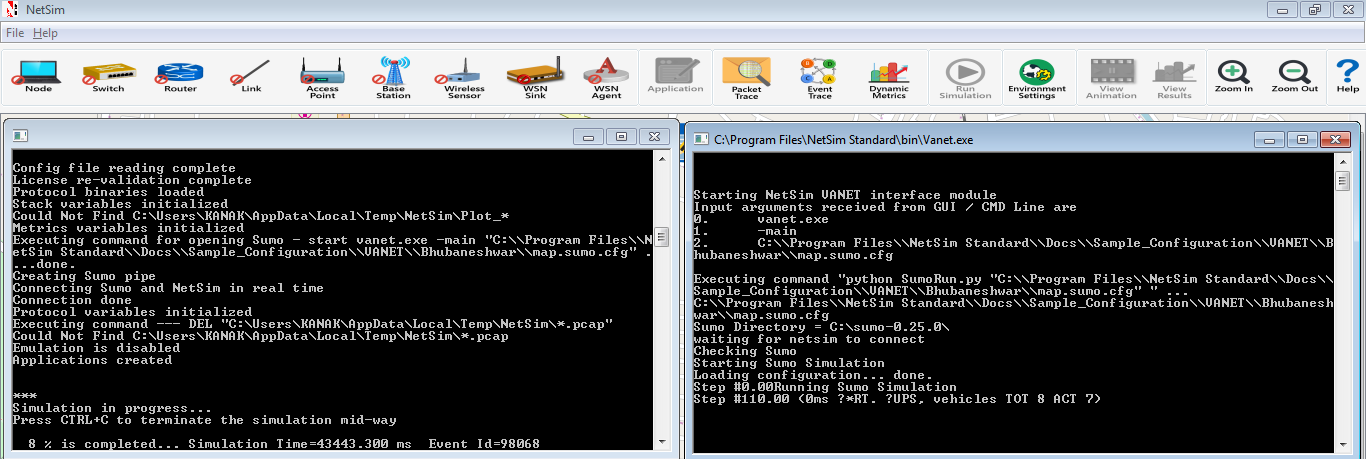Click 'Creating Sumo pipe' console line
The image size is (1366, 459).
click(x=84, y=276)
